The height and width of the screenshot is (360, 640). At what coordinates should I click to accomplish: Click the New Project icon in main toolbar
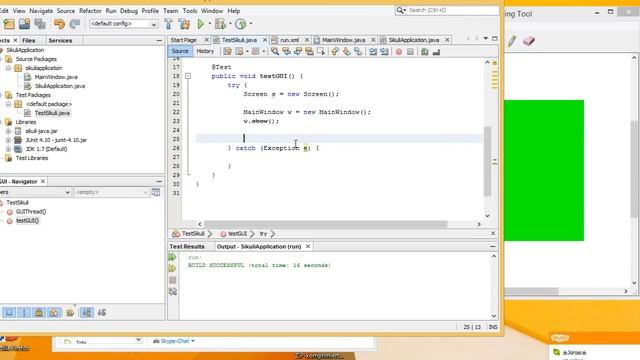pyautogui.click(x=9, y=24)
